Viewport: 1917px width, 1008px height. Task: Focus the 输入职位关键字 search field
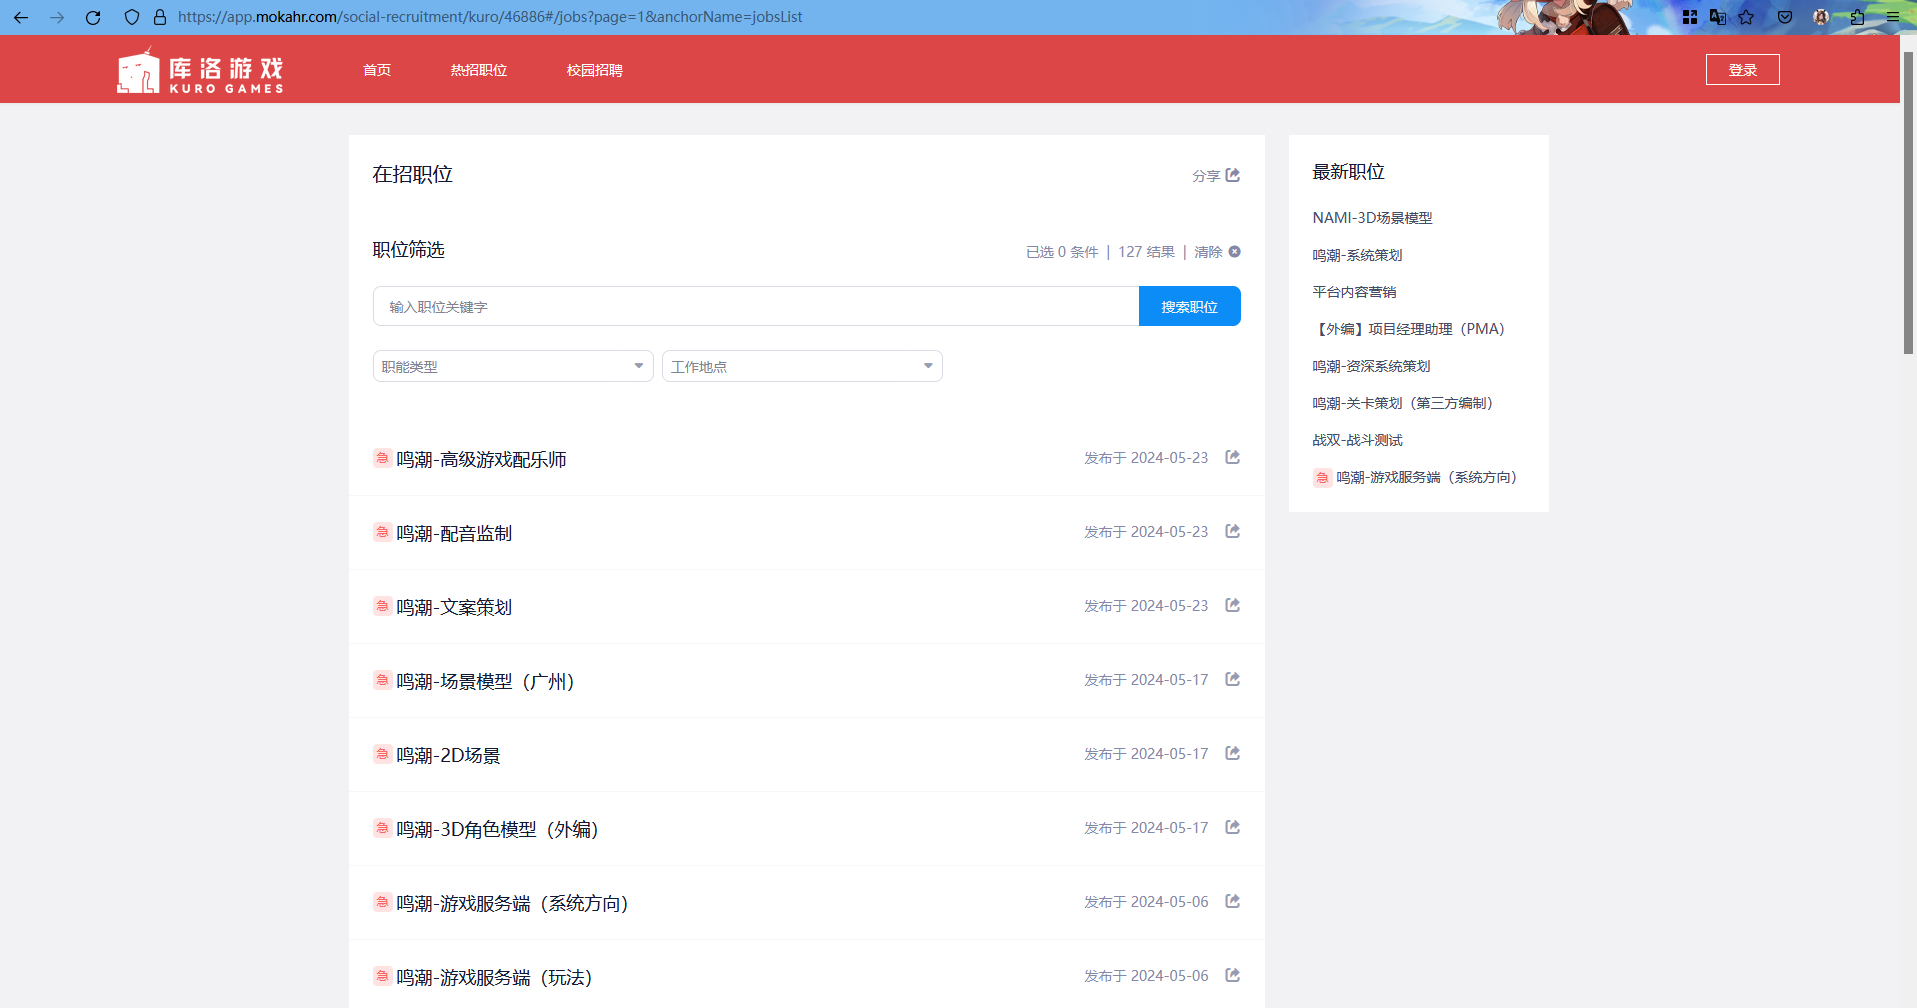(x=756, y=306)
